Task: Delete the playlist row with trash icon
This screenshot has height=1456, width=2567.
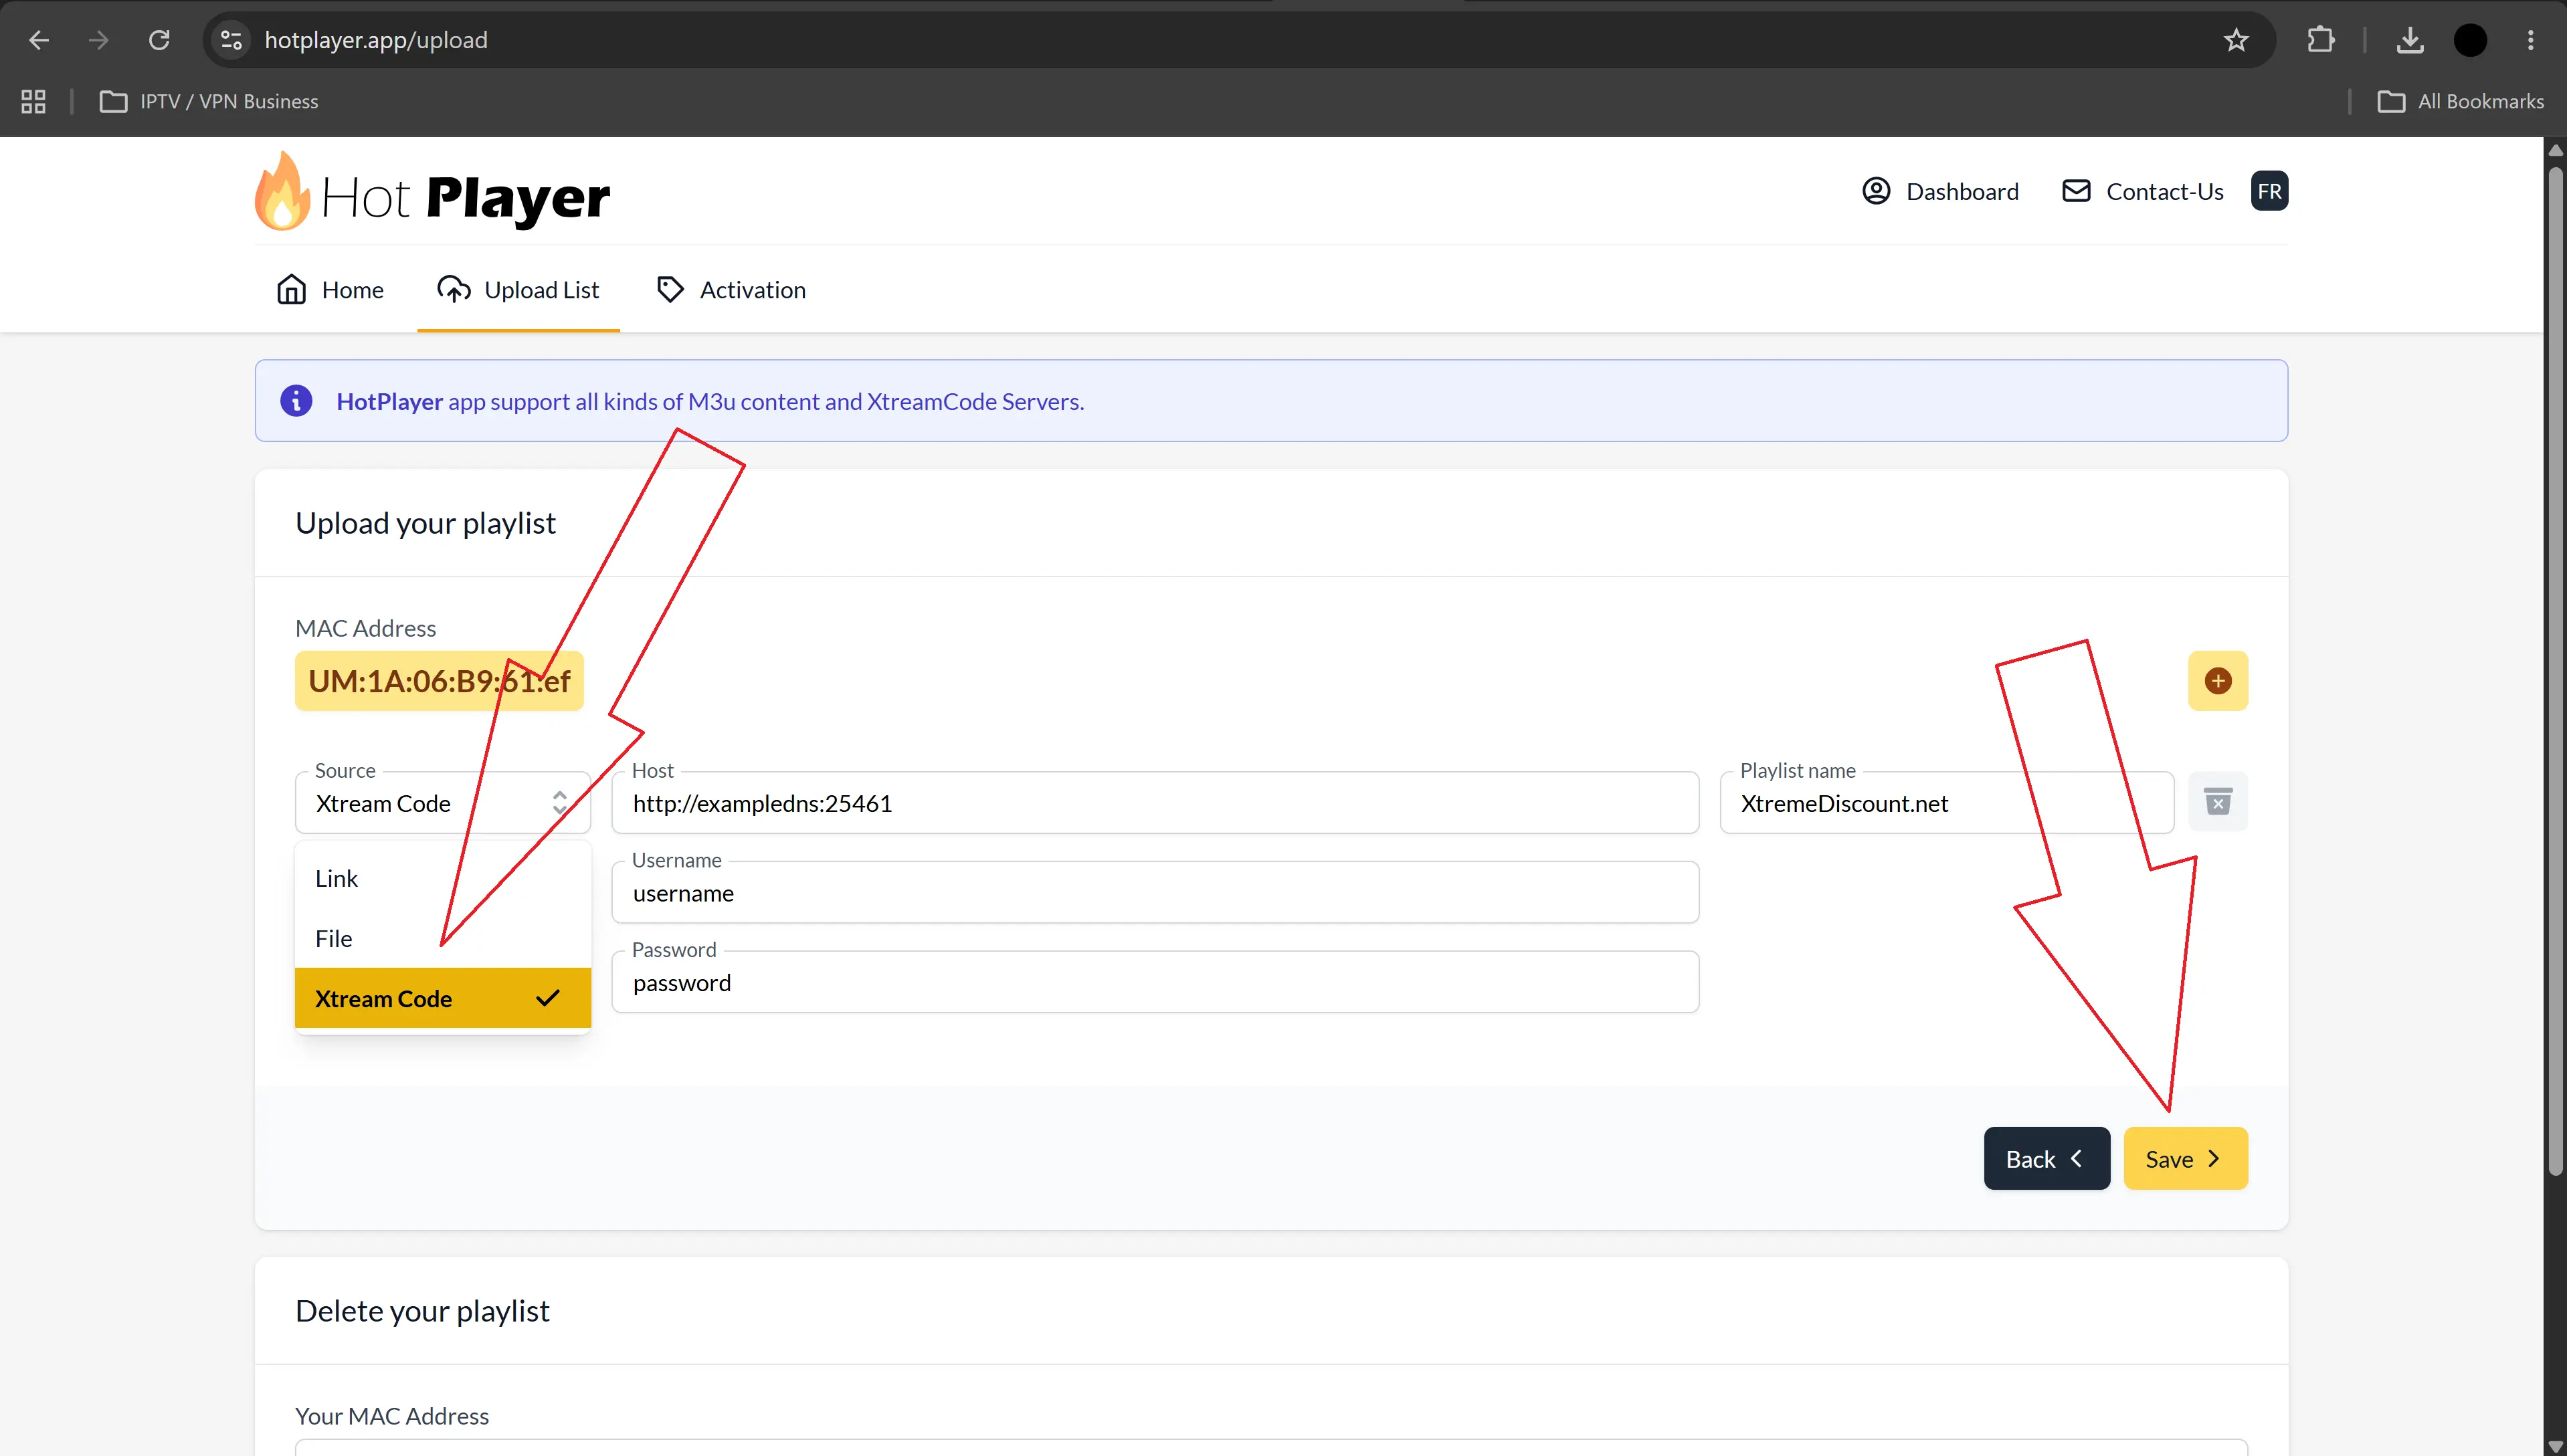Action: pyautogui.click(x=2217, y=802)
